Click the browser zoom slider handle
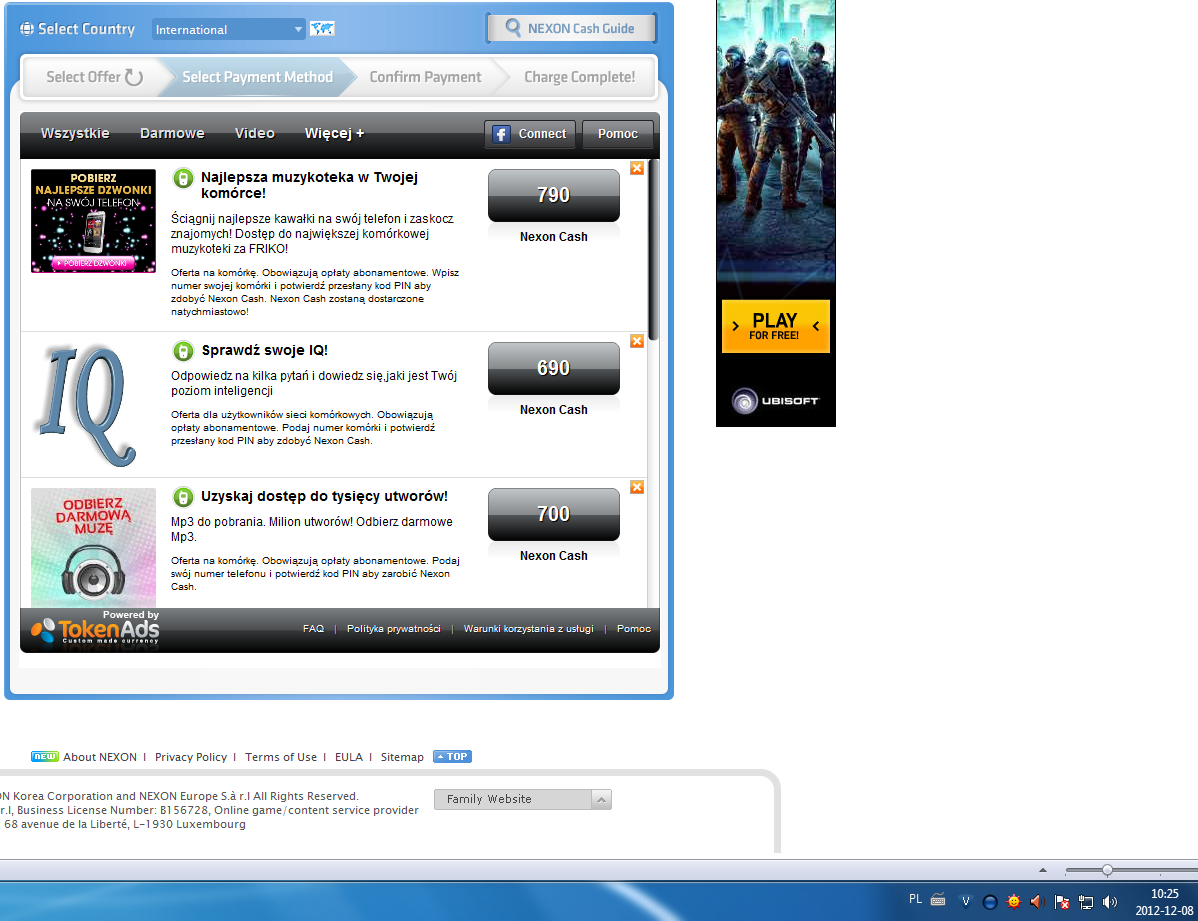Screen dimensions: 1198x921 pyautogui.click(x=1107, y=870)
